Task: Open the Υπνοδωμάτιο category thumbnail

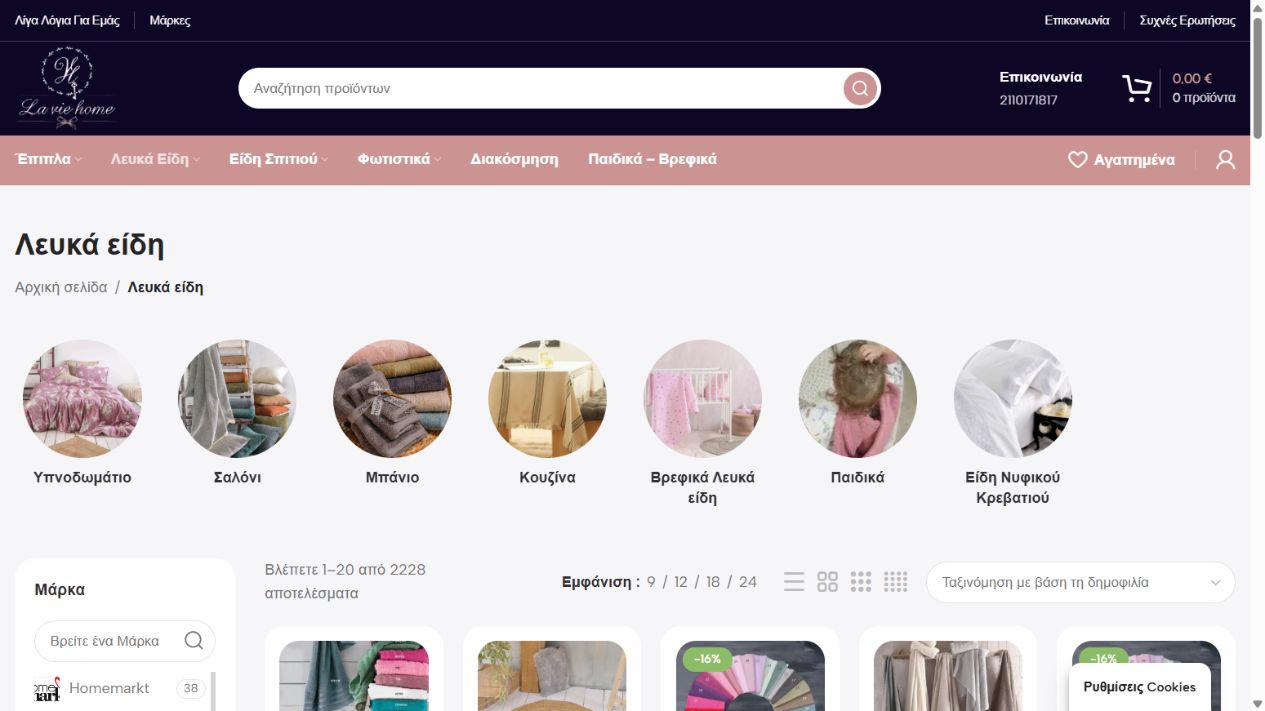Action: (x=82, y=398)
